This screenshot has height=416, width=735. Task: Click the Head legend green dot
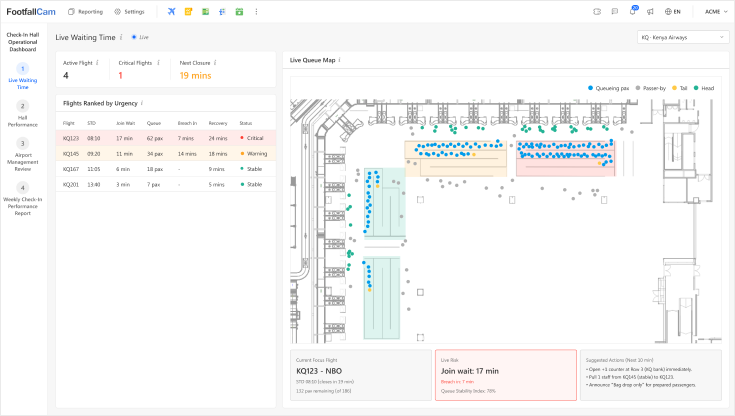[696, 88]
